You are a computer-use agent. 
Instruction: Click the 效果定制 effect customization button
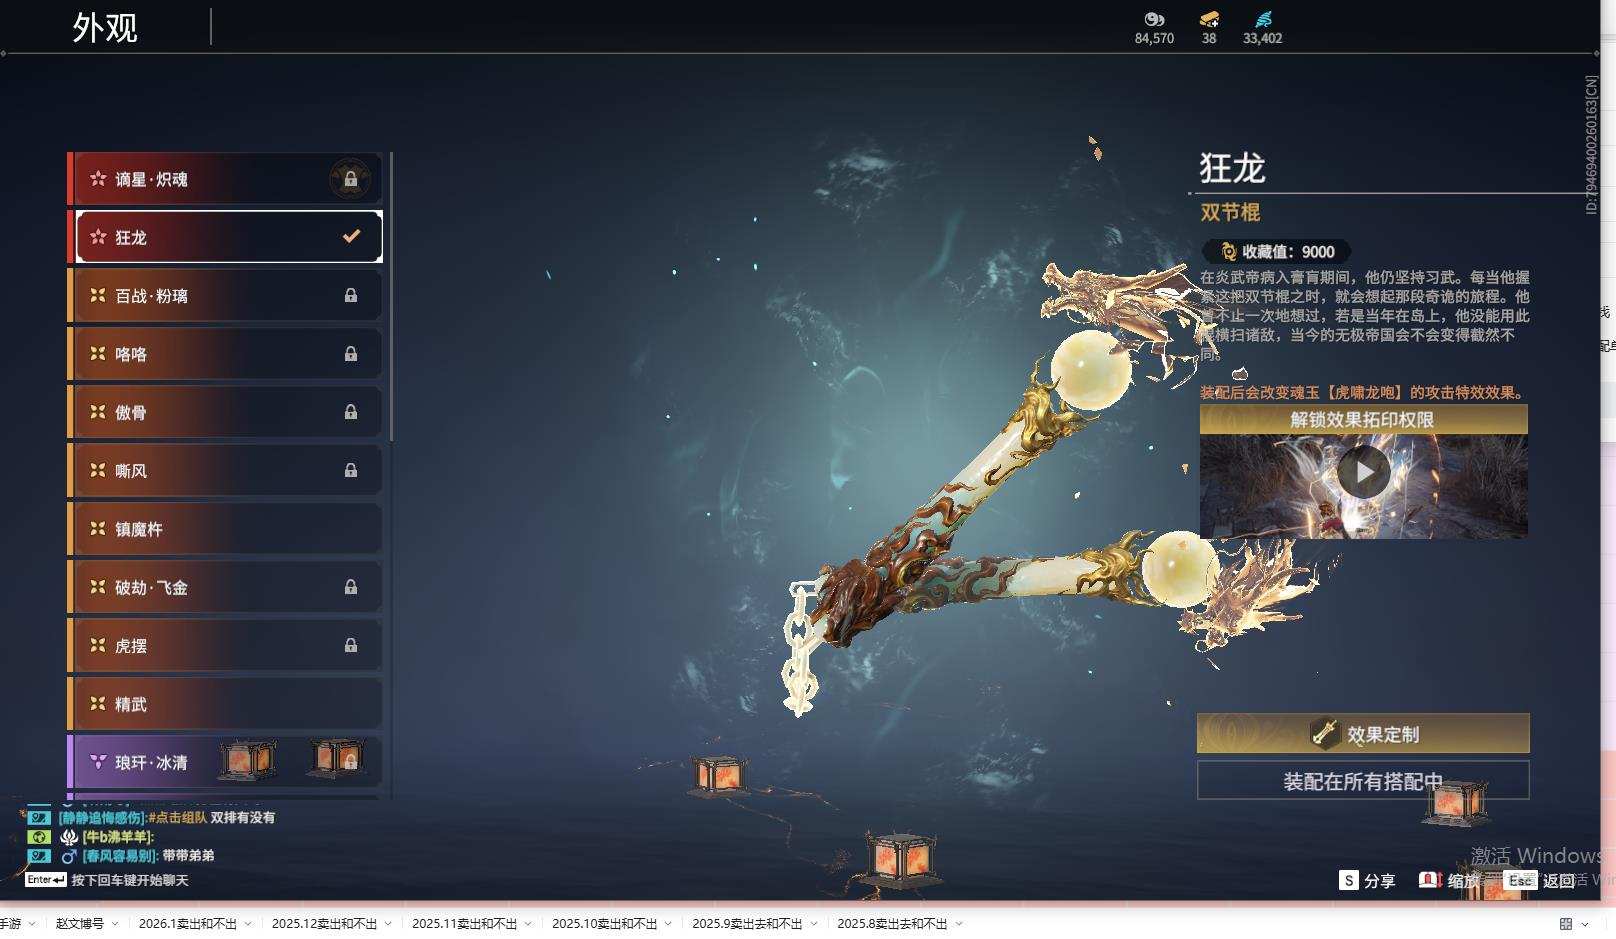click(1363, 733)
